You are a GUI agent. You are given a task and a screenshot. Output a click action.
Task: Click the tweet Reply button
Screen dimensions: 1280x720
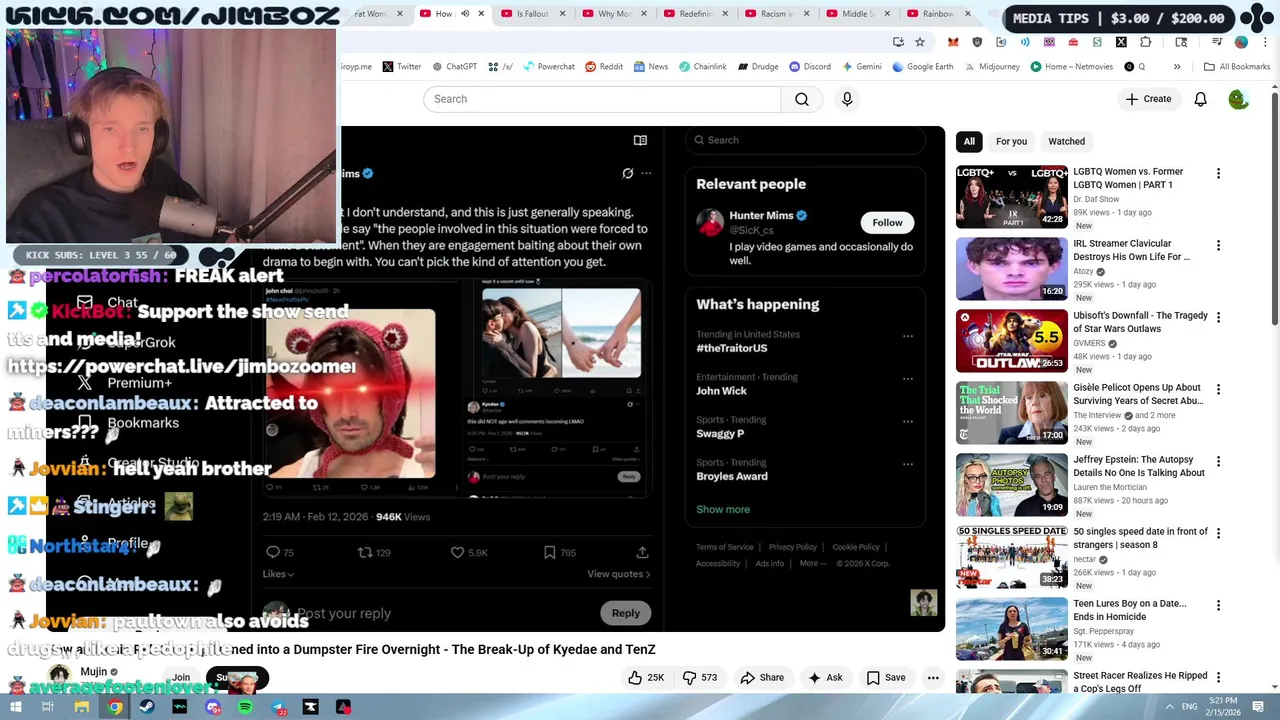pos(626,613)
